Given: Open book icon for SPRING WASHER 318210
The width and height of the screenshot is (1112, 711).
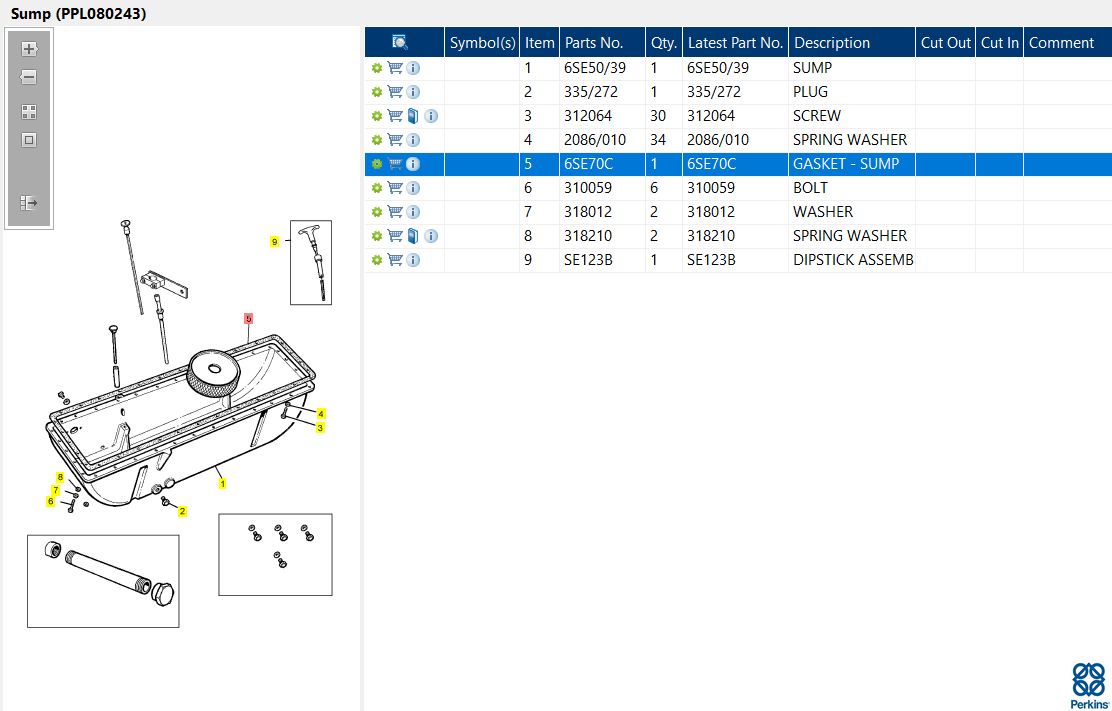Looking at the screenshot, I should 413,236.
